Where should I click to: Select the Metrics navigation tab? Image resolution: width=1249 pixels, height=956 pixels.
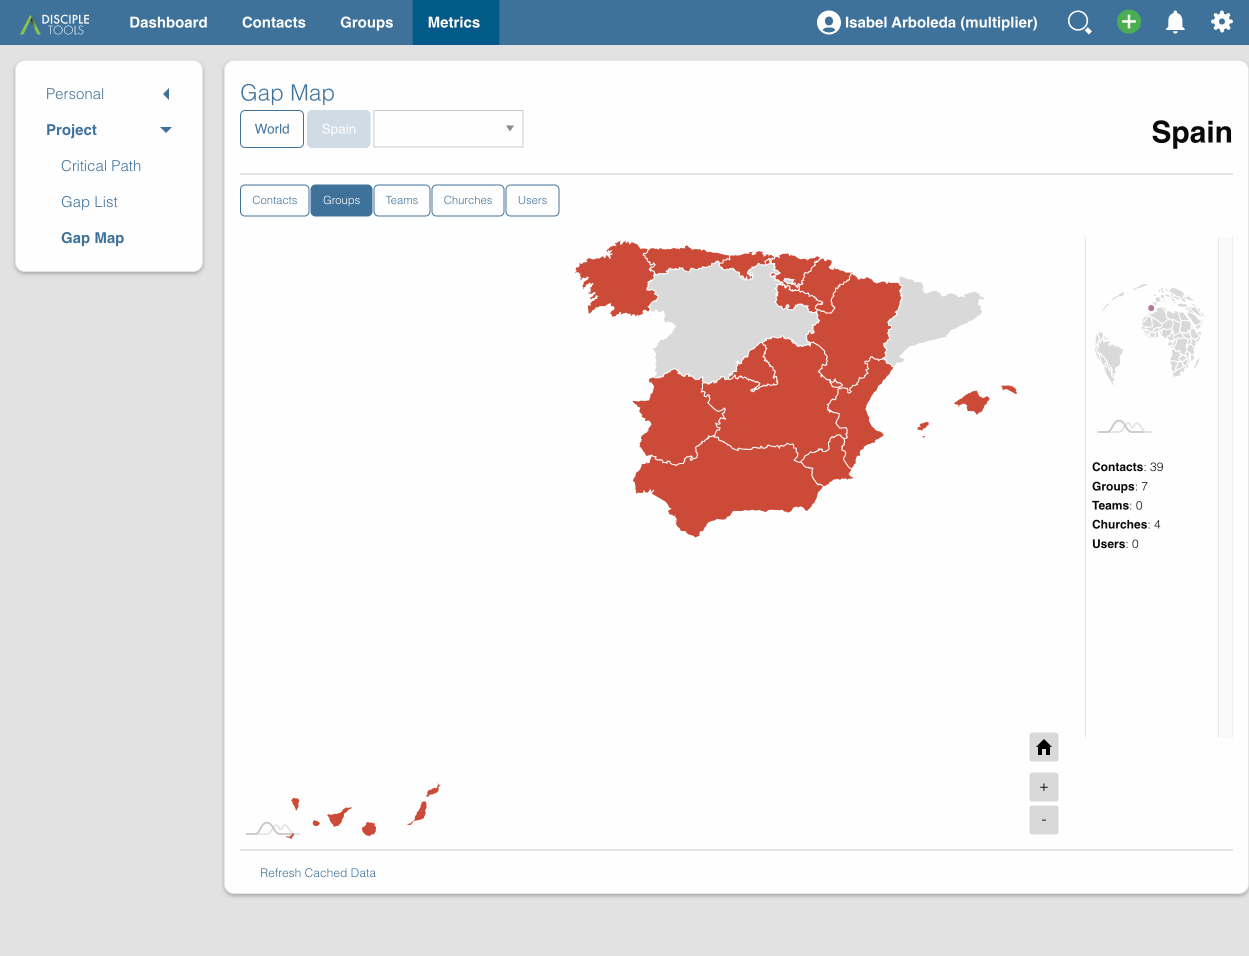pos(454,22)
